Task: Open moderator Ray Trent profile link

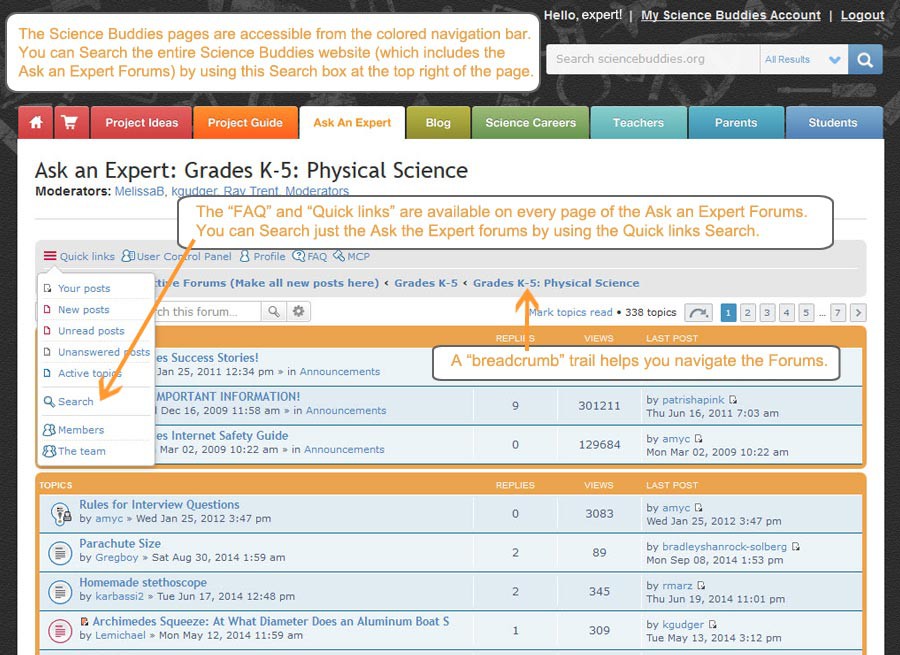Action: click(x=251, y=191)
